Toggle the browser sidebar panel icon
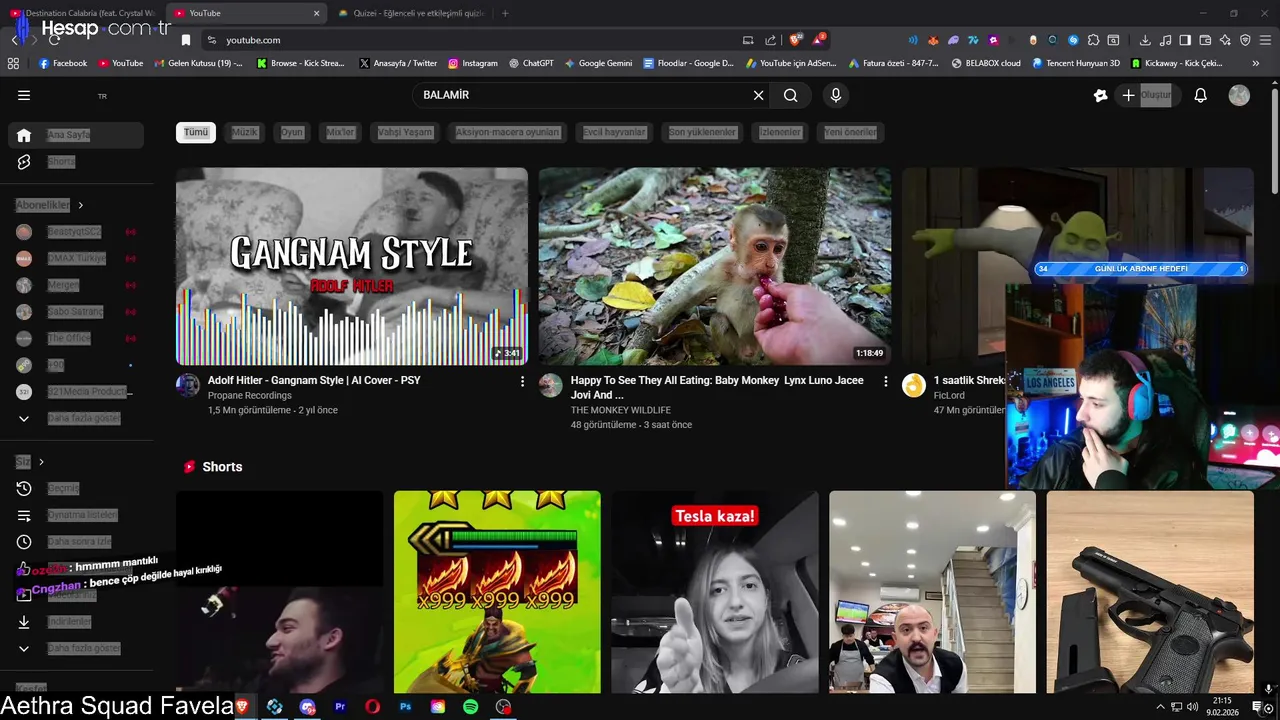 pyautogui.click(x=1185, y=40)
